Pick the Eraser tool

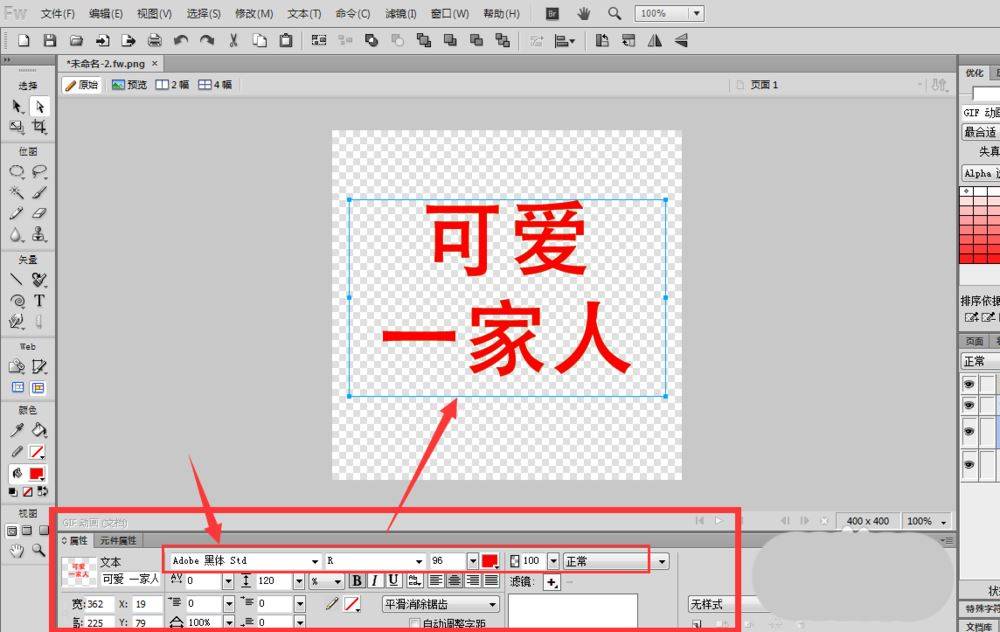(x=39, y=214)
